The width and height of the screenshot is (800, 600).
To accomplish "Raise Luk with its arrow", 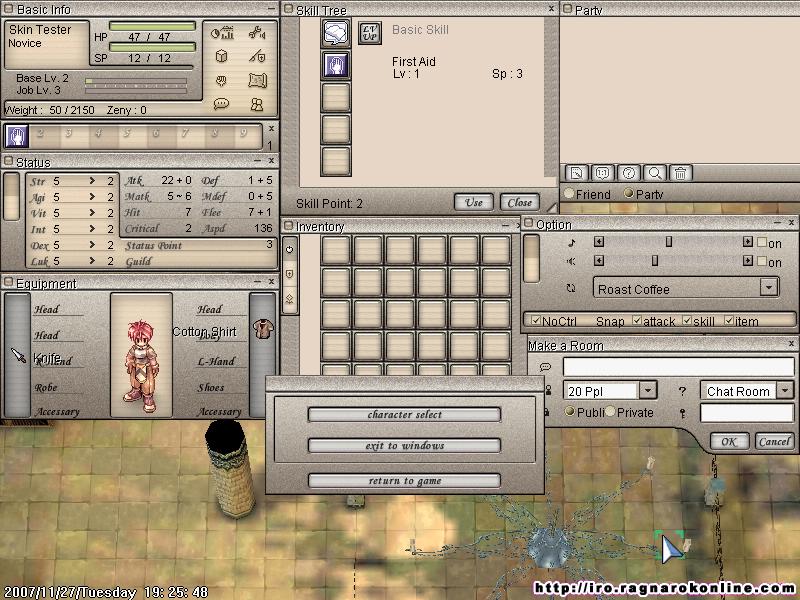I will (92, 261).
